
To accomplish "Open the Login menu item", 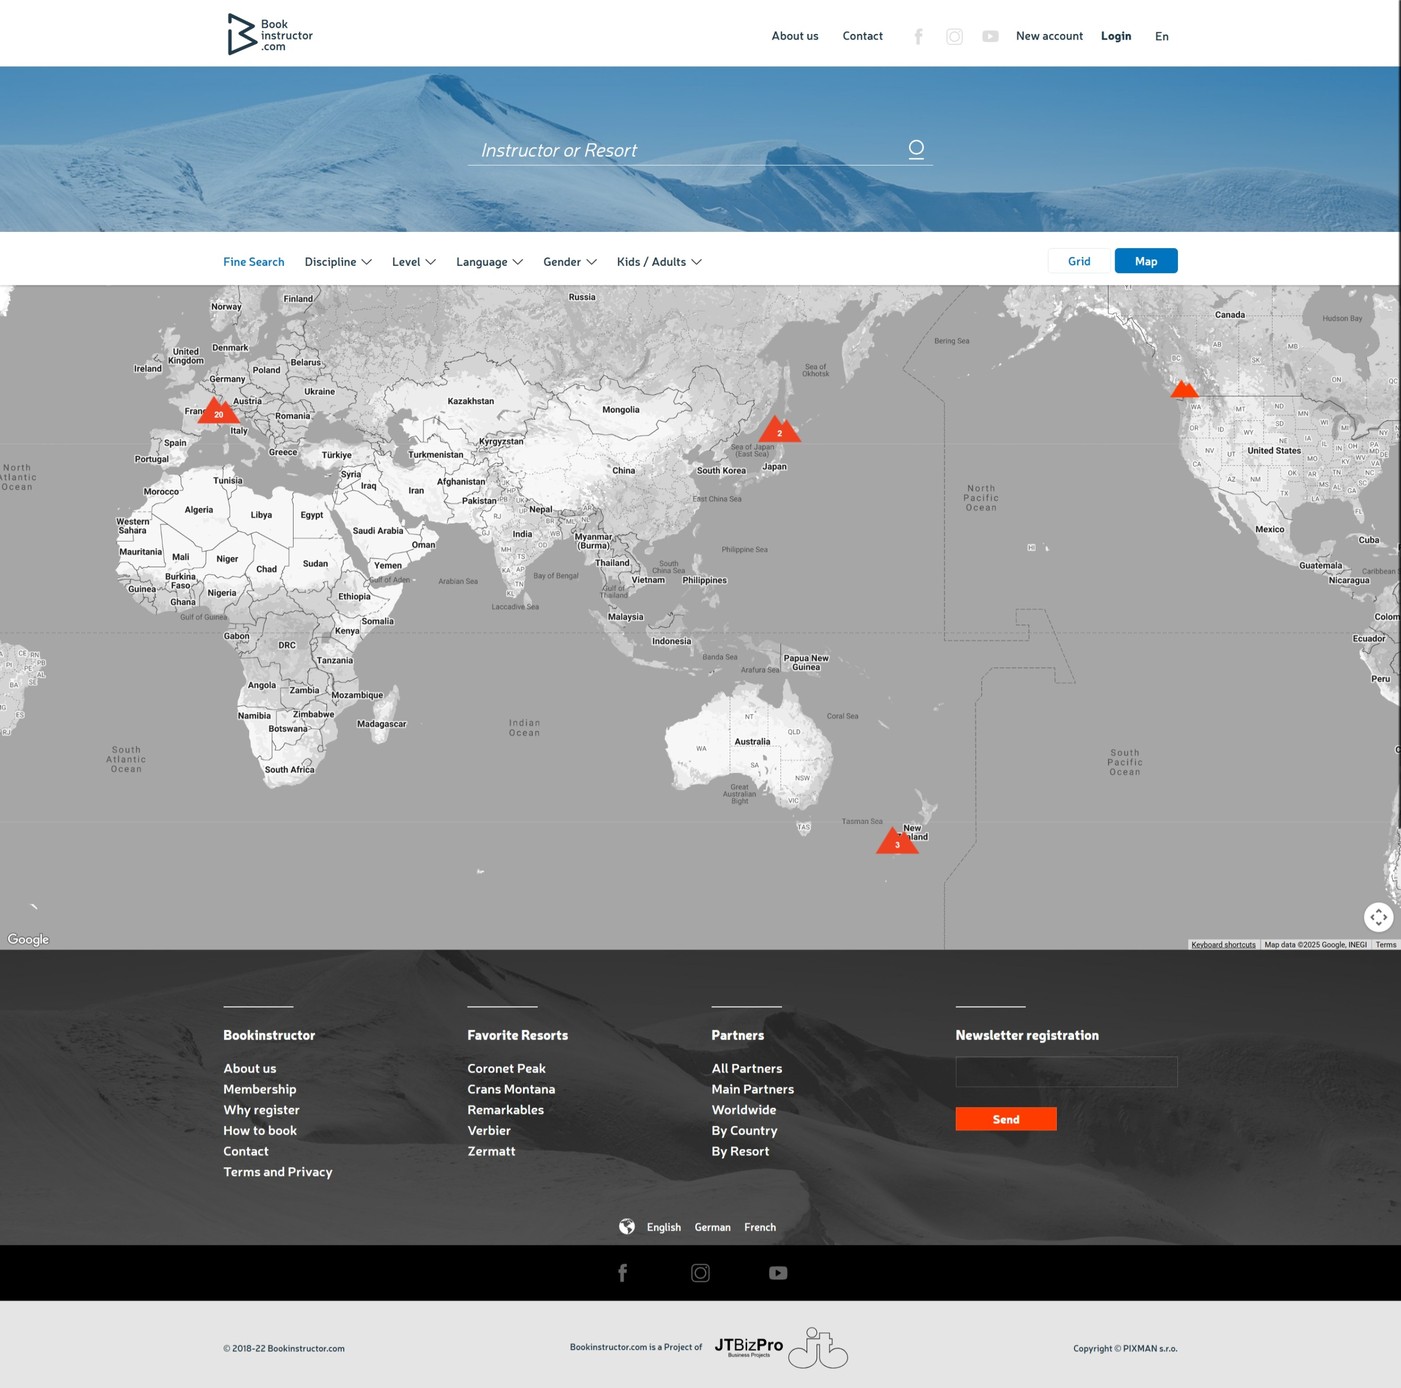I will coord(1116,36).
